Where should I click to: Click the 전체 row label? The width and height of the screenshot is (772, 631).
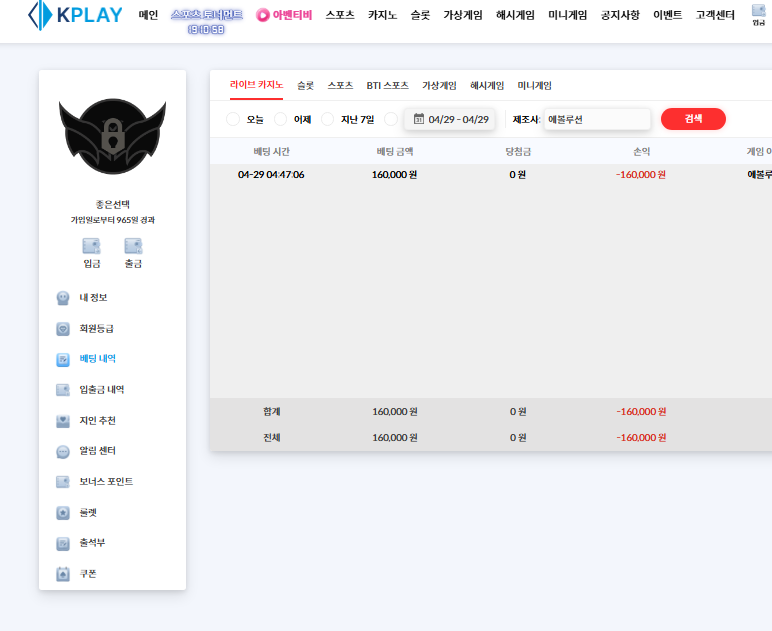[x=271, y=438]
